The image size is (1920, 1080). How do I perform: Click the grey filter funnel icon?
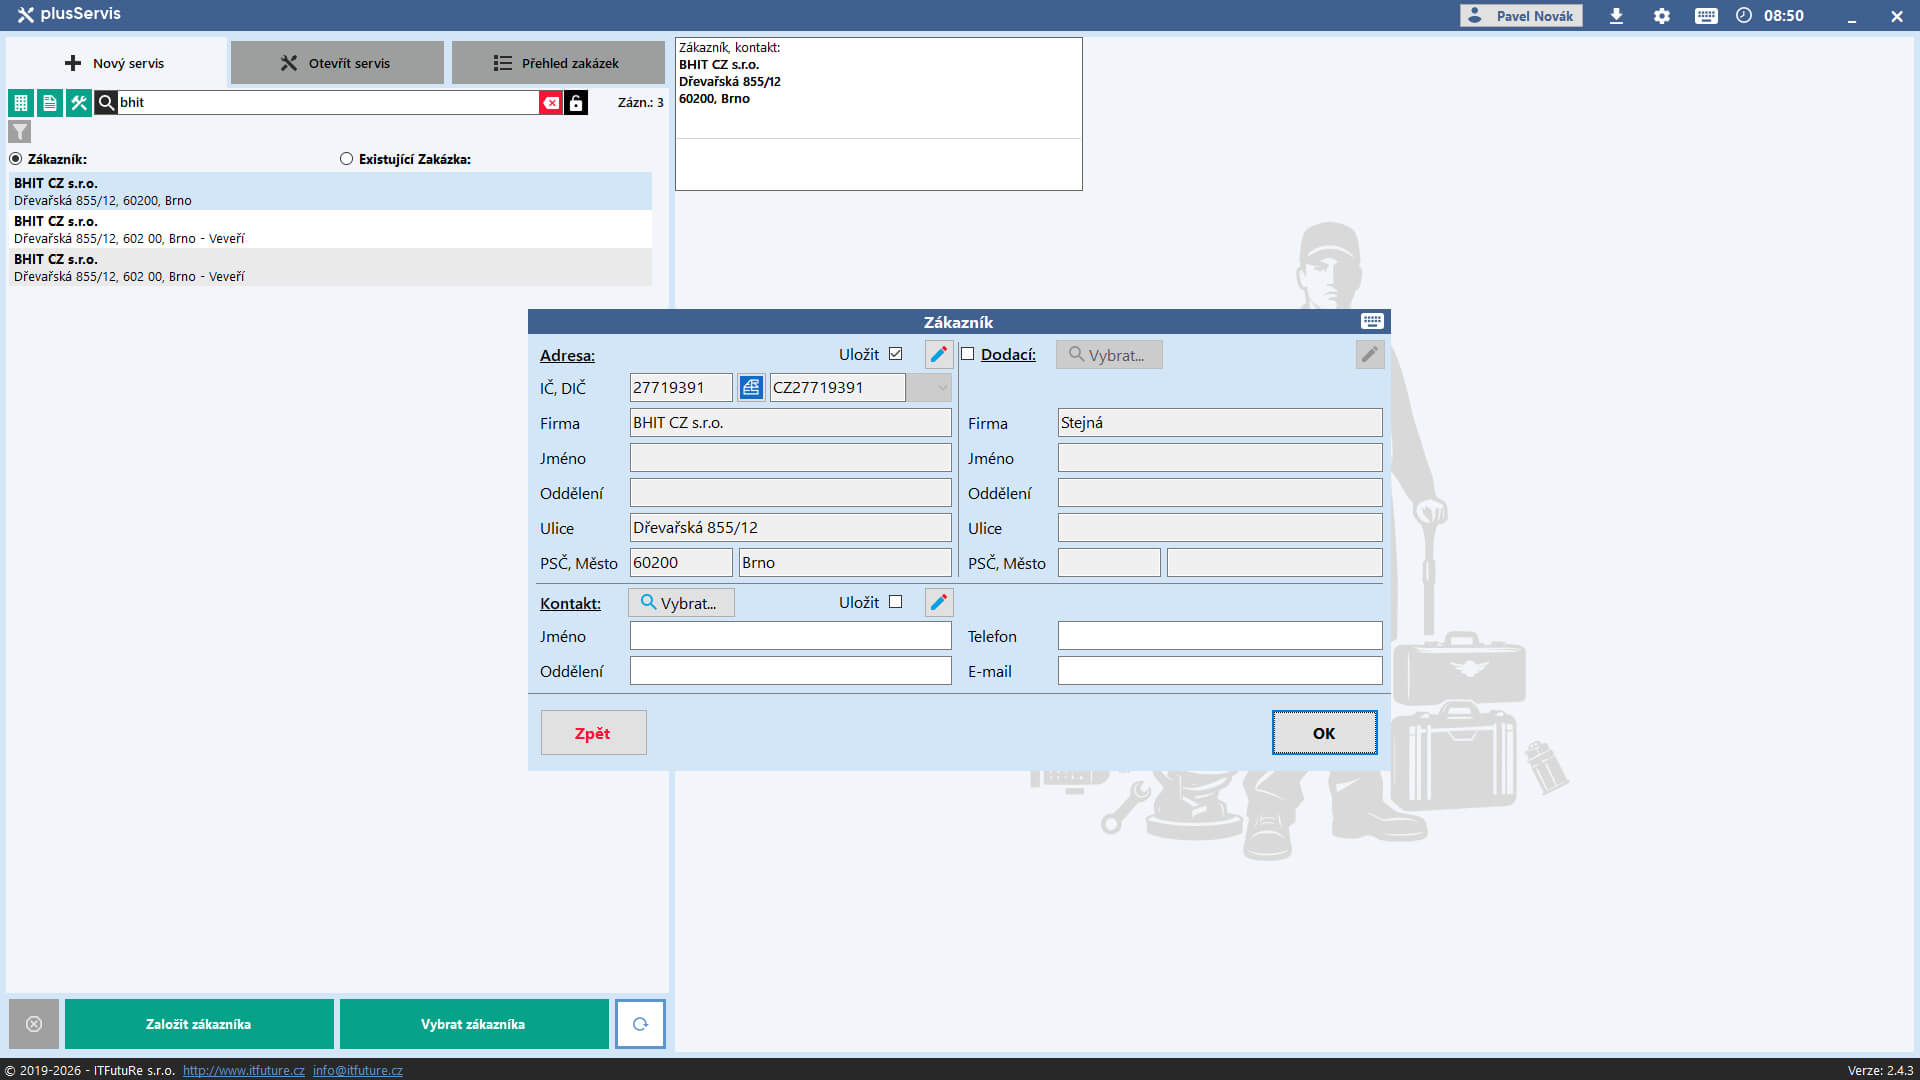pyautogui.click(x=20, y=132)
